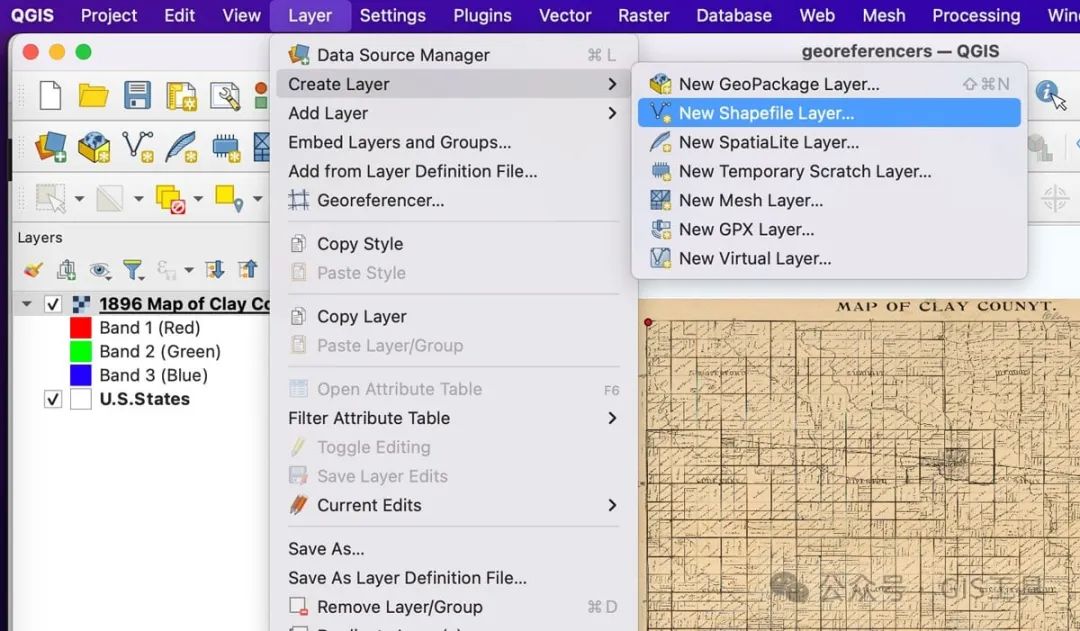Click the Expand All layers icon

(215, 269)
